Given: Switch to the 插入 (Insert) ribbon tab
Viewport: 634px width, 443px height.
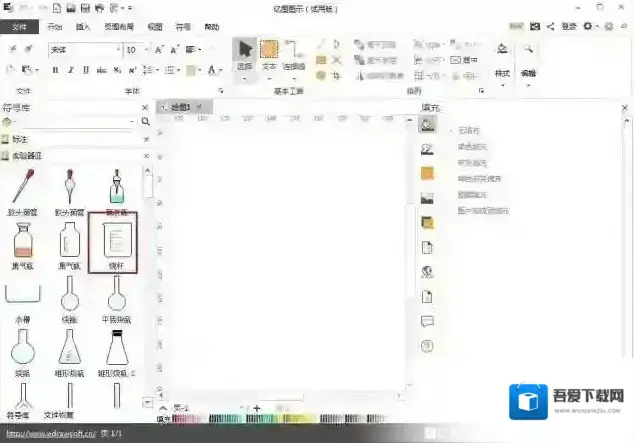Looking at the screenshot, I should 83,27.
